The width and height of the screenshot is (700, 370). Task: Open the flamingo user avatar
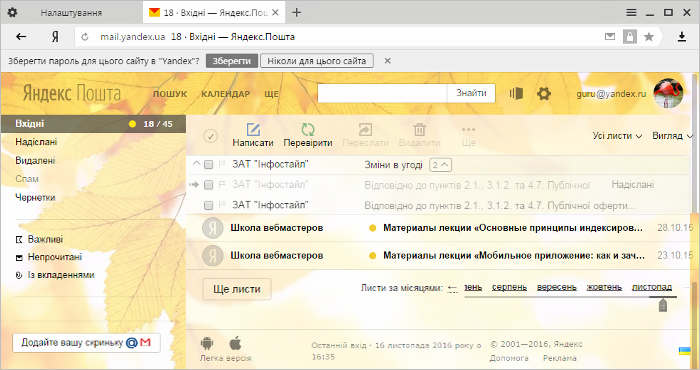668,93
